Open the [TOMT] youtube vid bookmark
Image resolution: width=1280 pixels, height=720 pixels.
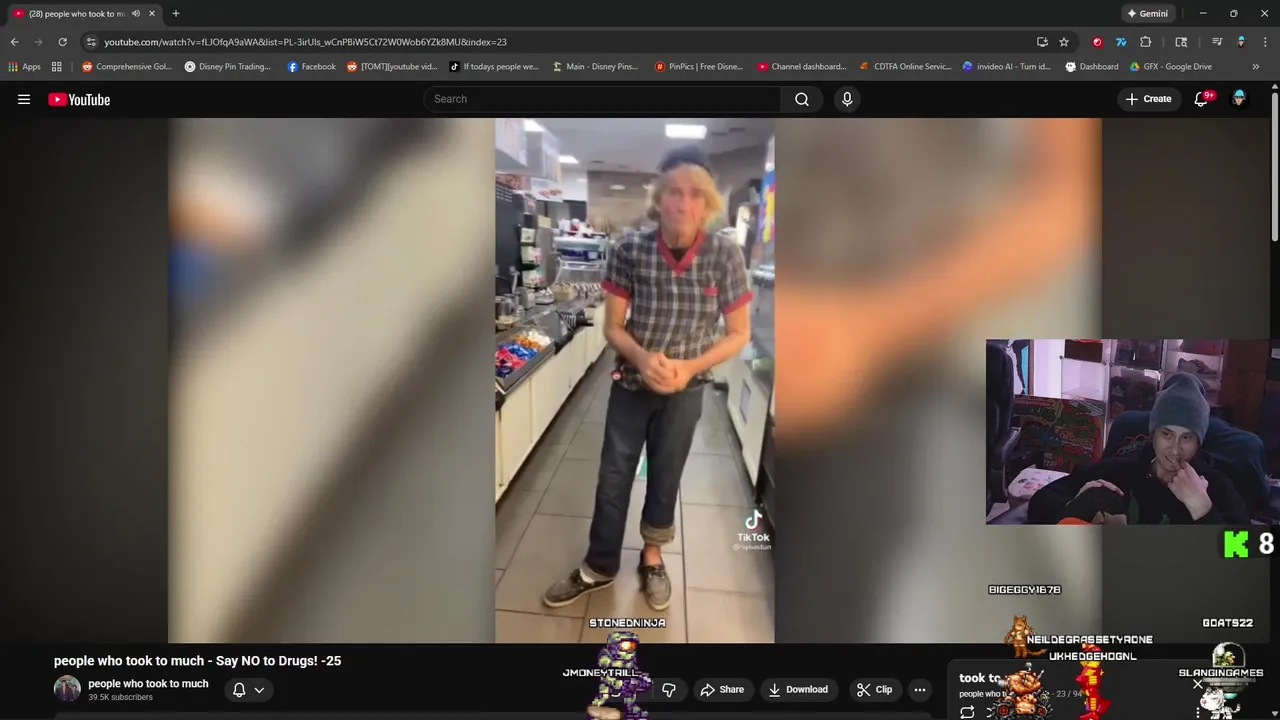(x=392, y=67)
